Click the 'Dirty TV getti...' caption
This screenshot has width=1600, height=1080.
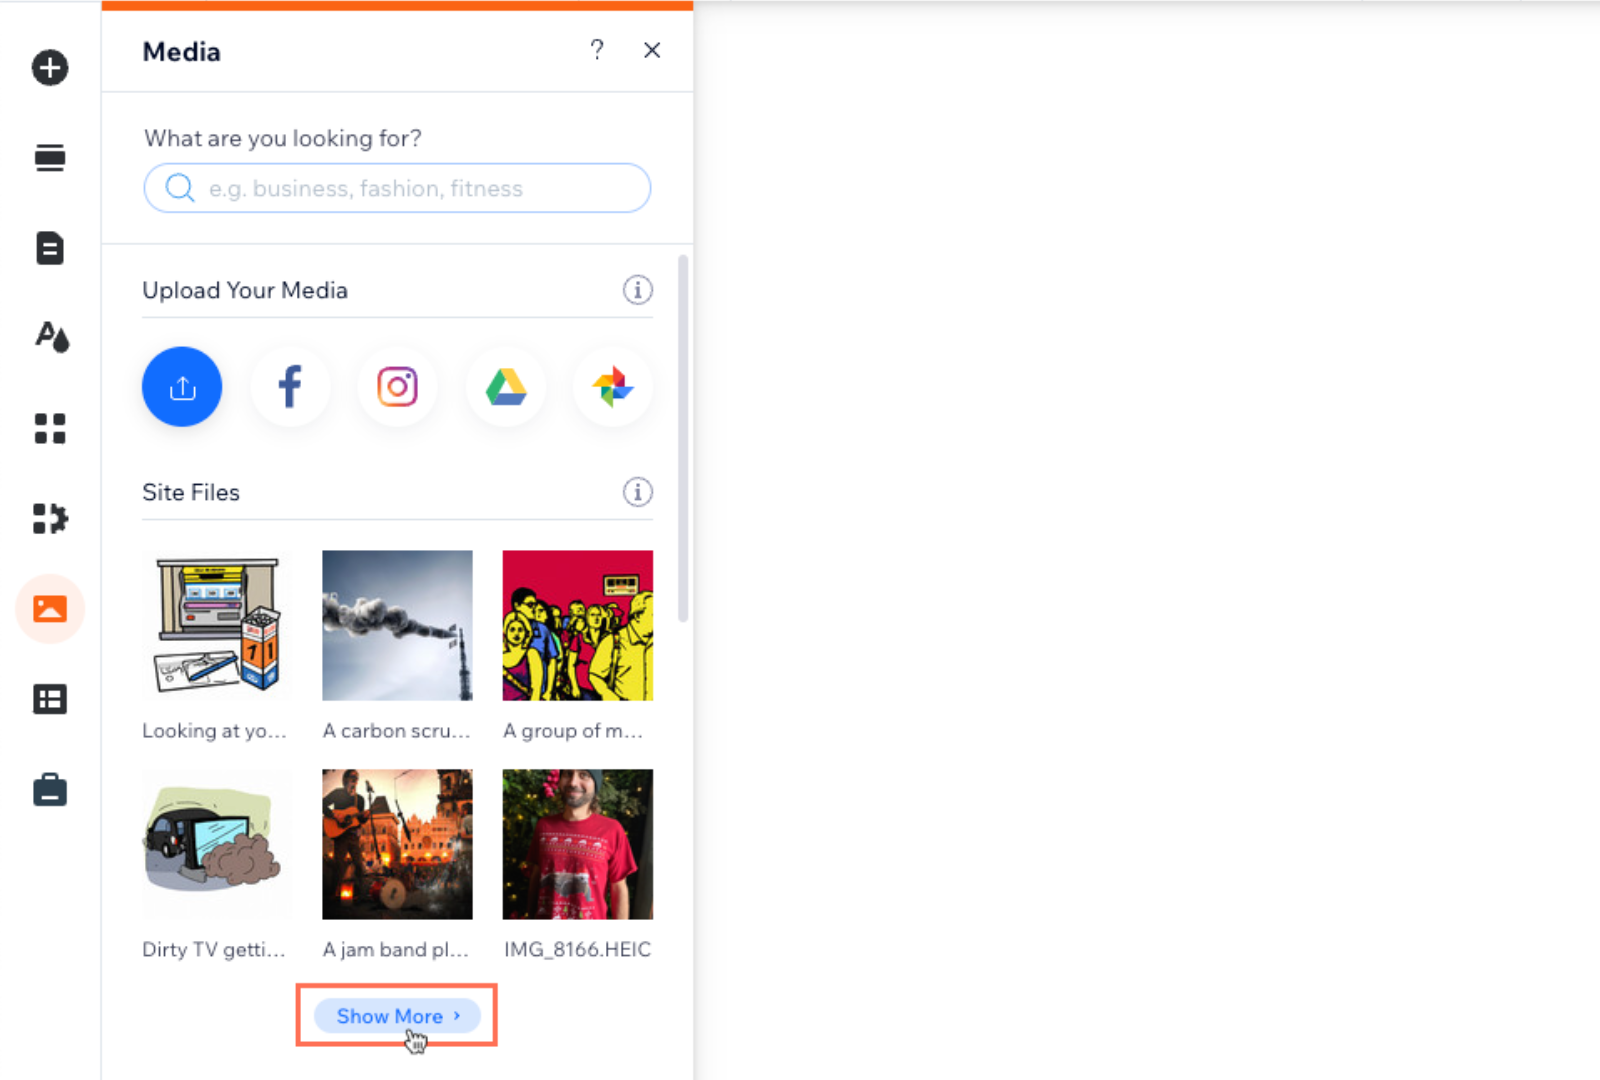[214, 949]
